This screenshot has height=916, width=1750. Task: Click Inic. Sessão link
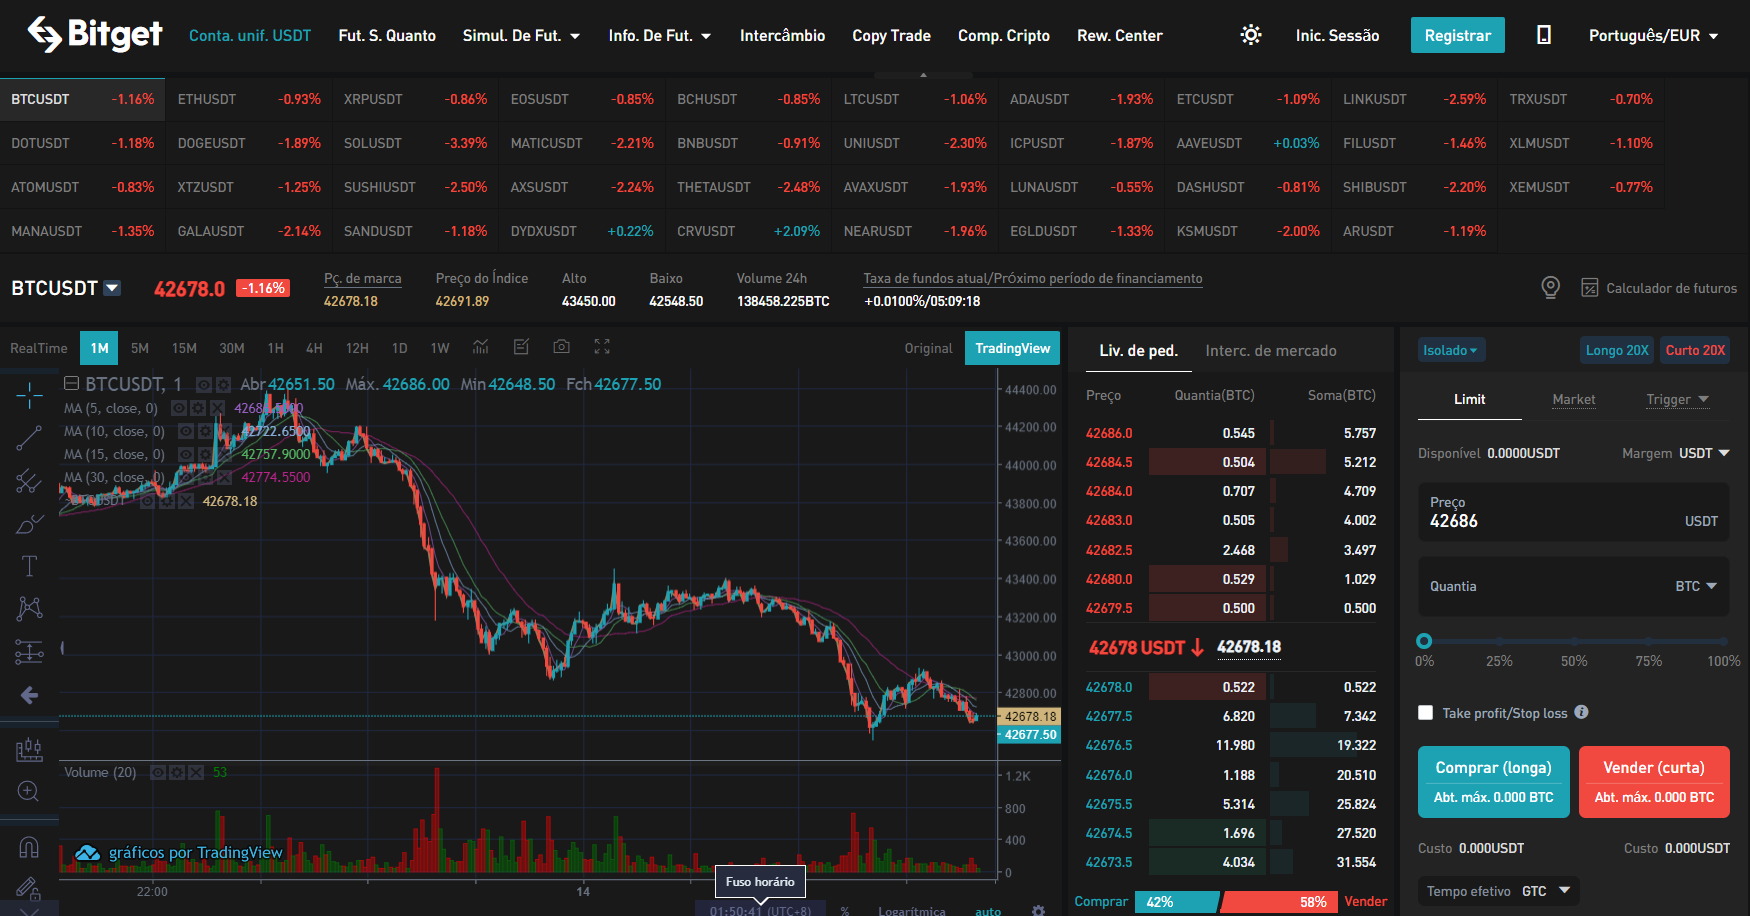click(1337, 35)
